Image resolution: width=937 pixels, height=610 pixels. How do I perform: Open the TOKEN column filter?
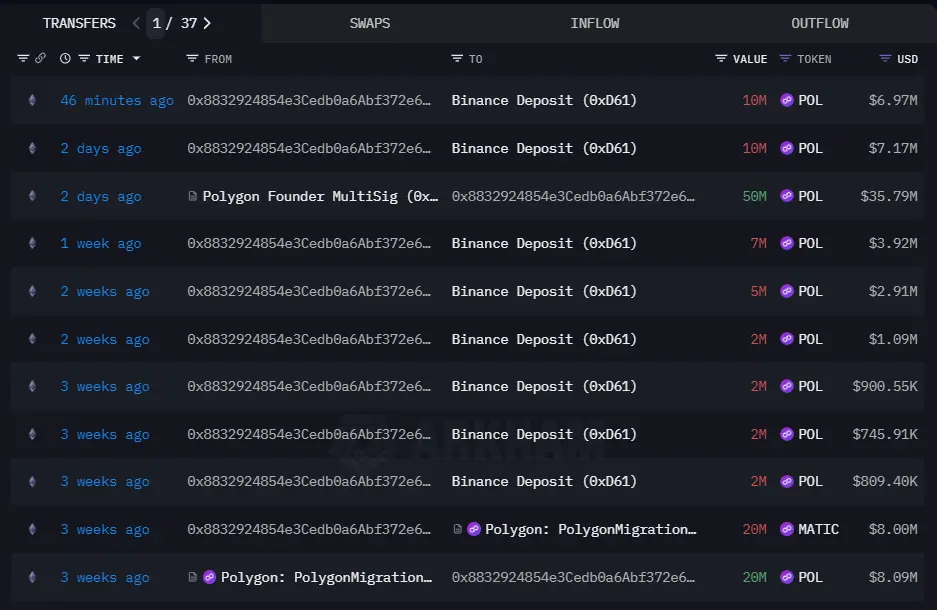(x=785, y=59)
